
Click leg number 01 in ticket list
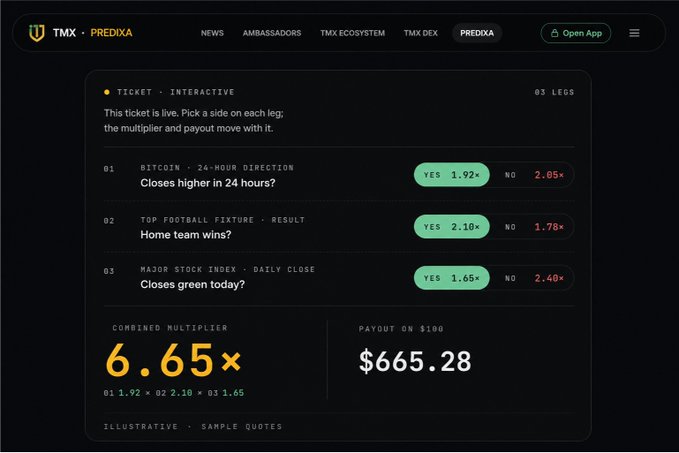(109, 169)
